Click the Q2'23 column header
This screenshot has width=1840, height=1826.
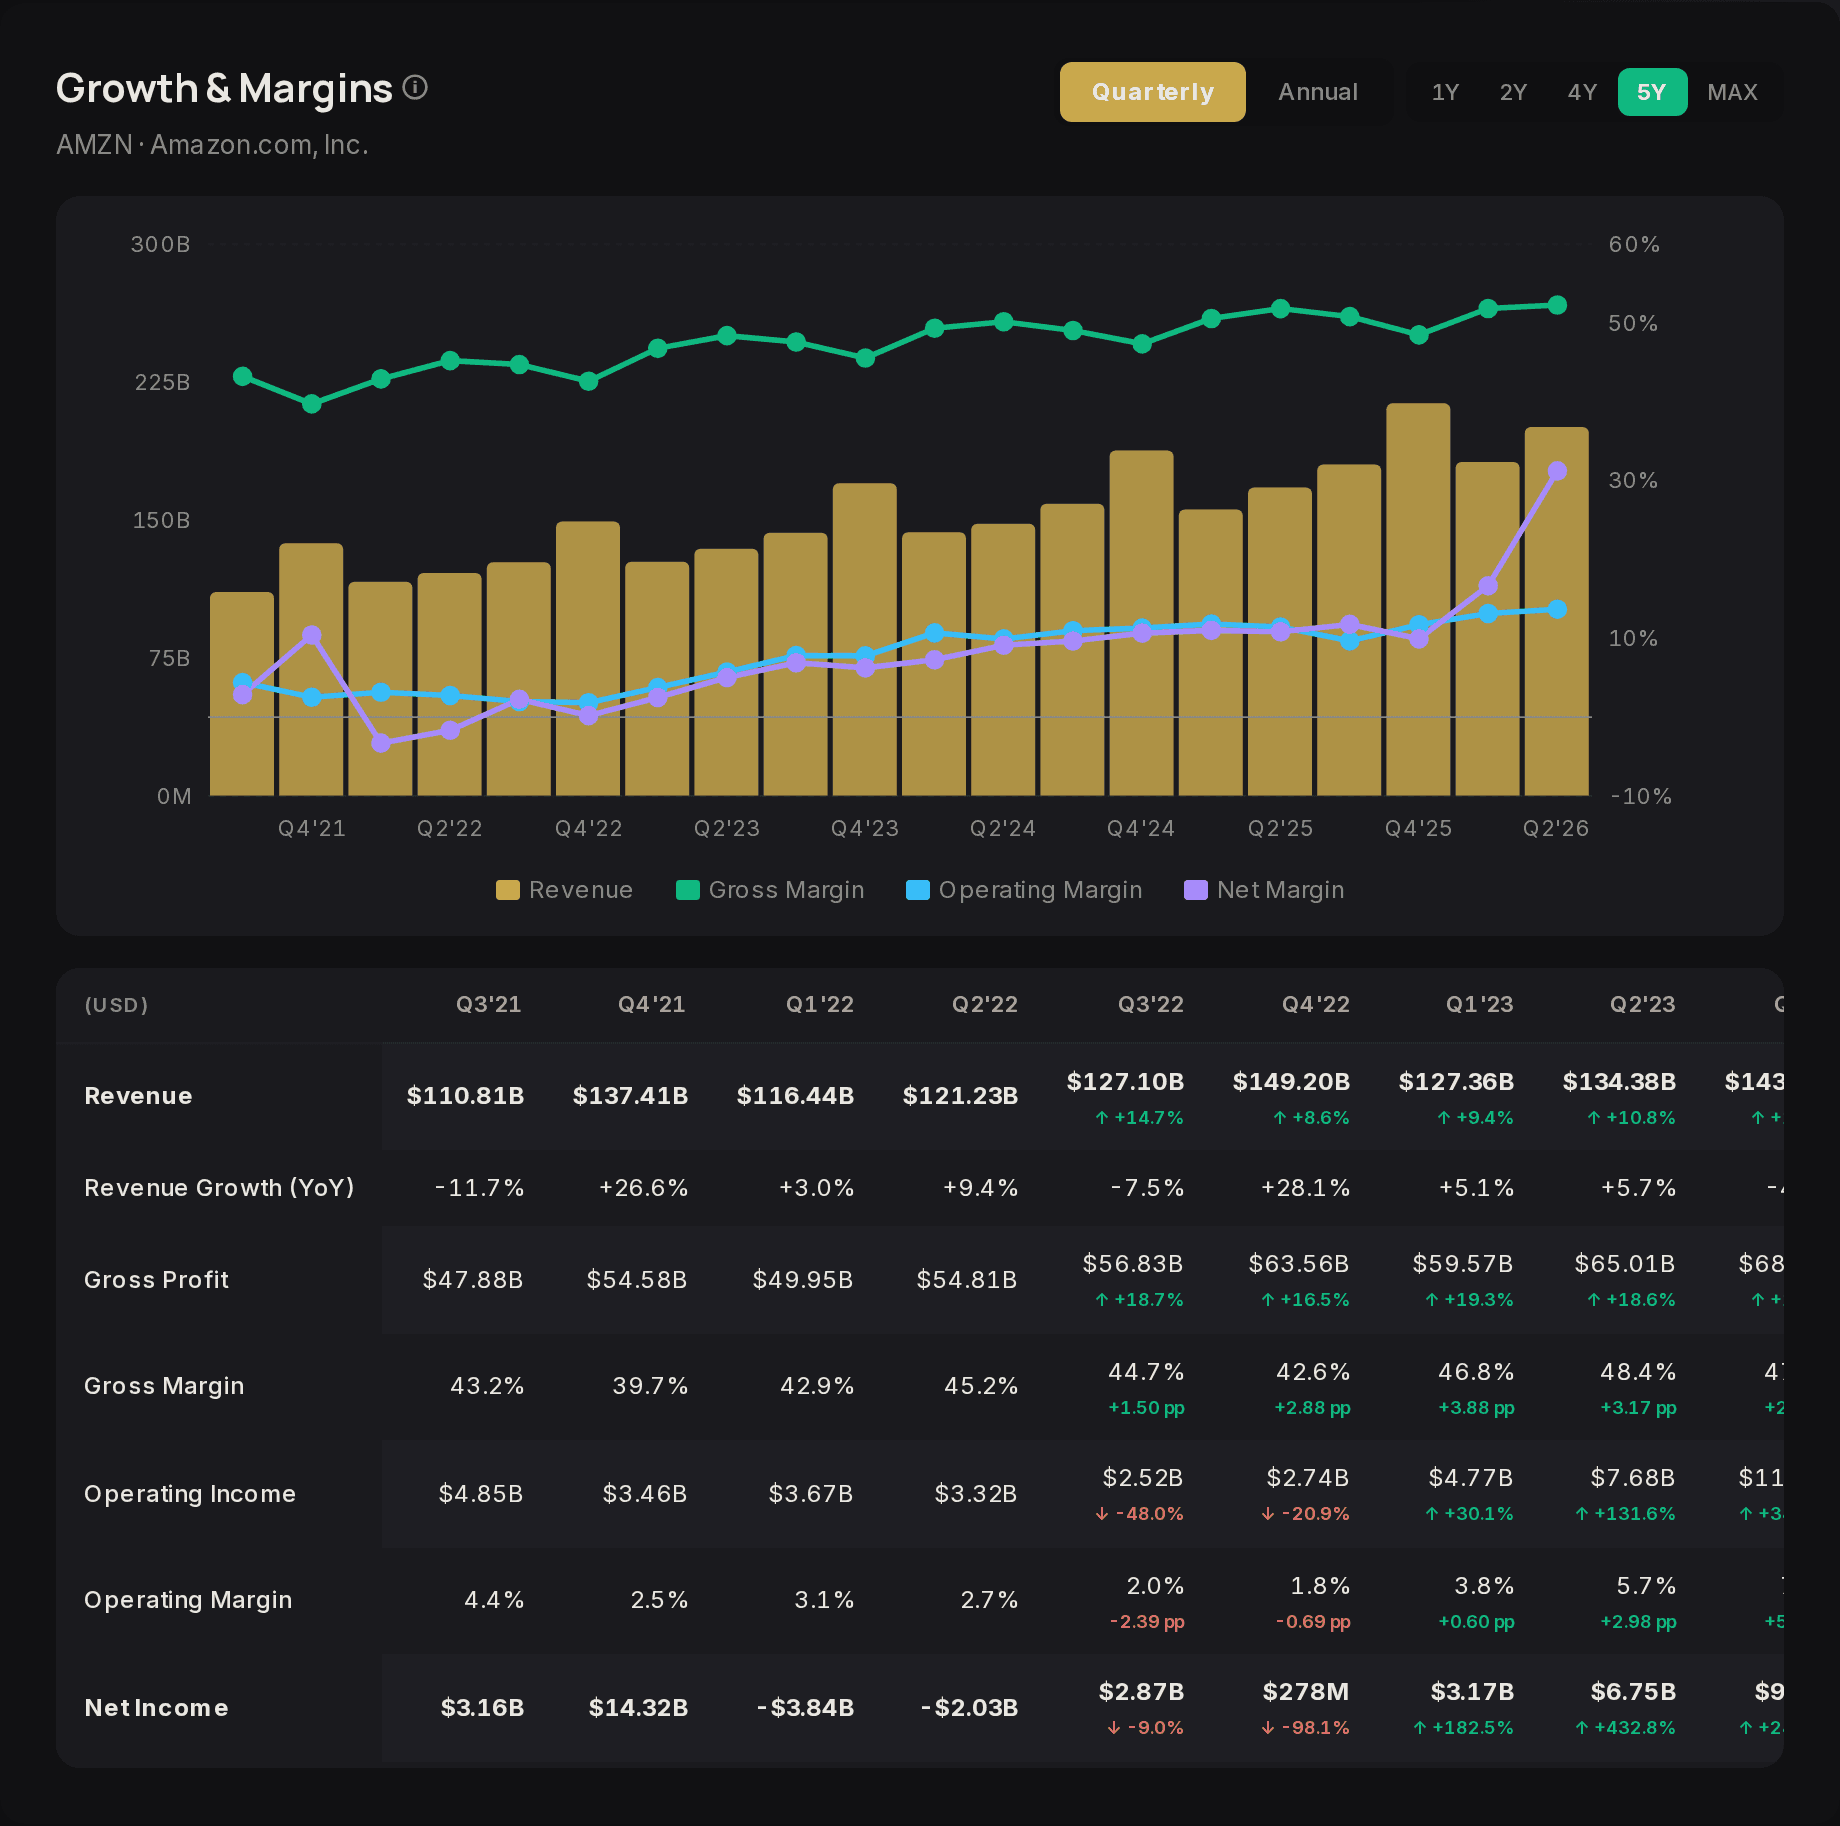tap(1643, 1005)
